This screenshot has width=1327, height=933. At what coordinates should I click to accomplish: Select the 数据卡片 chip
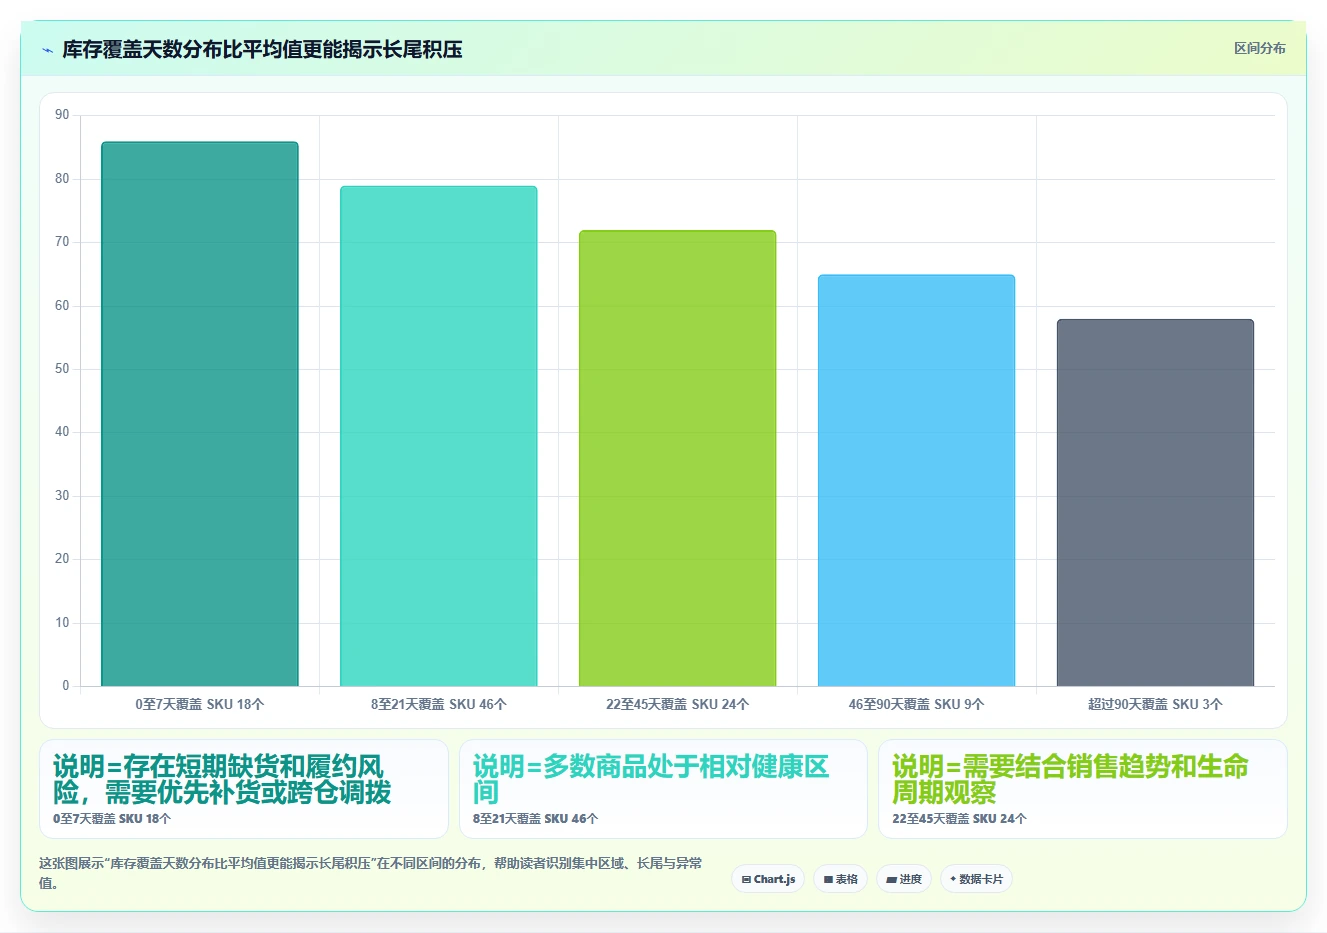click(976, 879)
